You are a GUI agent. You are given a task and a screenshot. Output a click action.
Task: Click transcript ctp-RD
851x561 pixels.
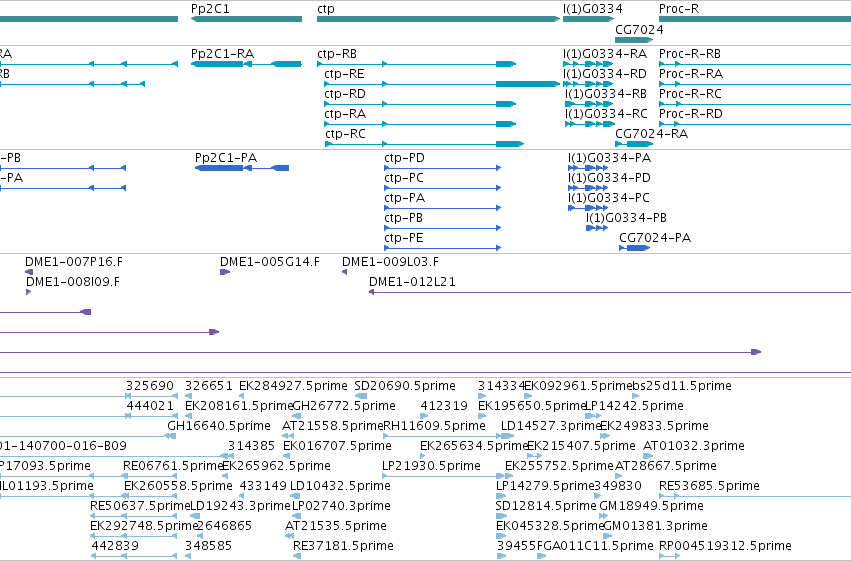click(420, 104)
